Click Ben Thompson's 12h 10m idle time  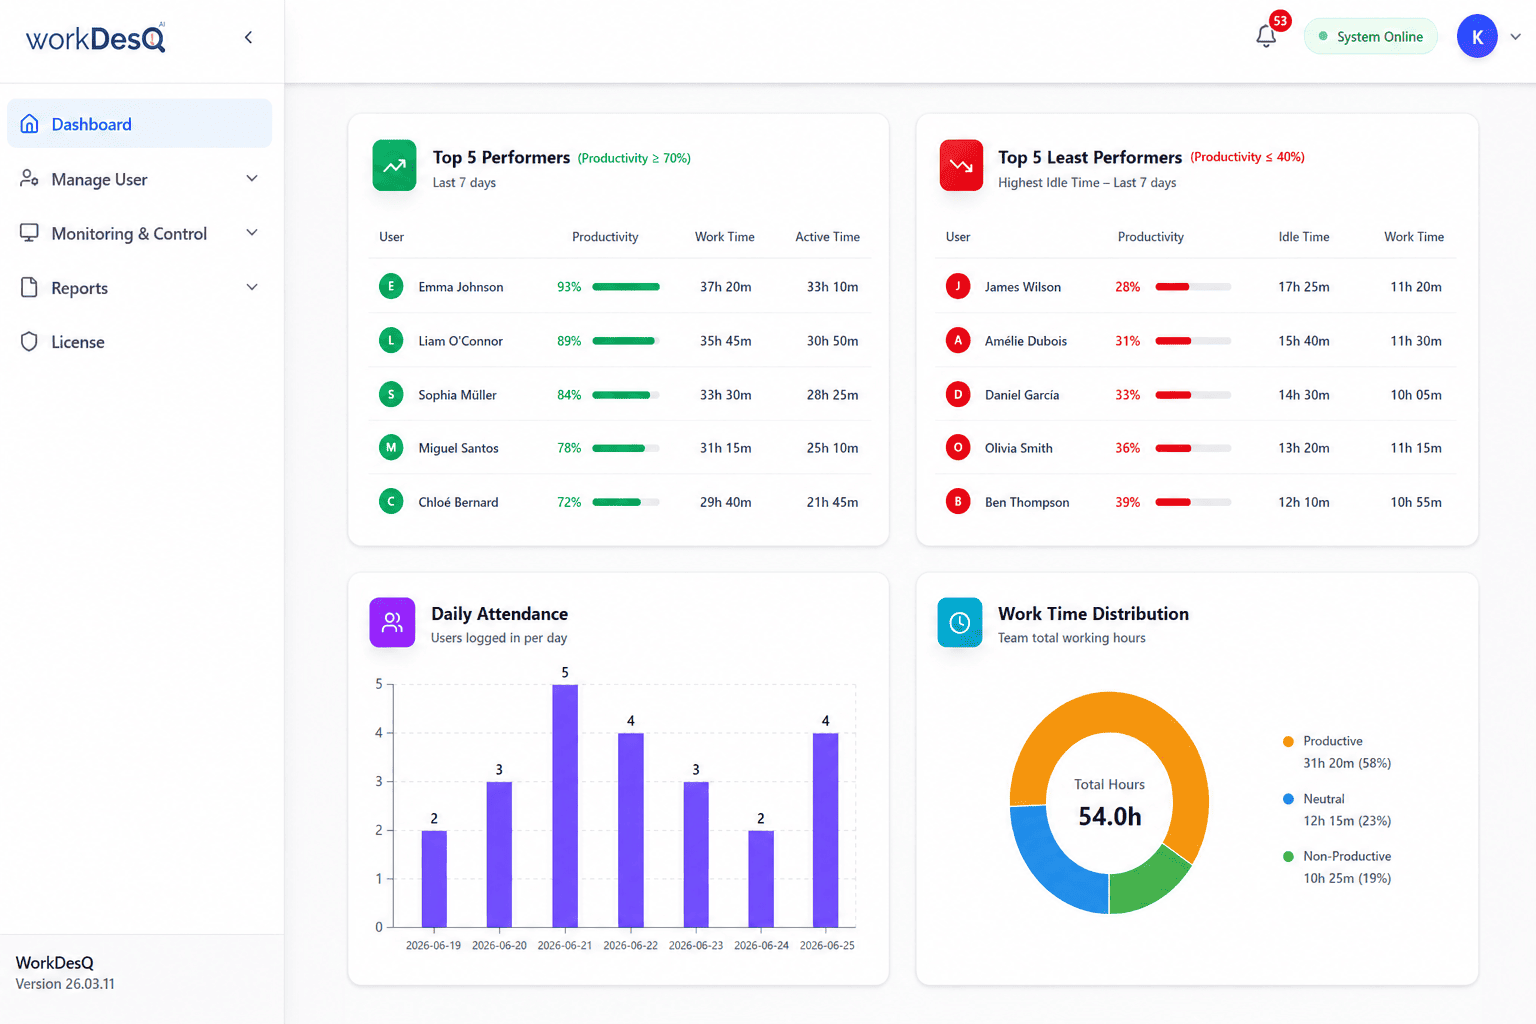coord(1303,502)
